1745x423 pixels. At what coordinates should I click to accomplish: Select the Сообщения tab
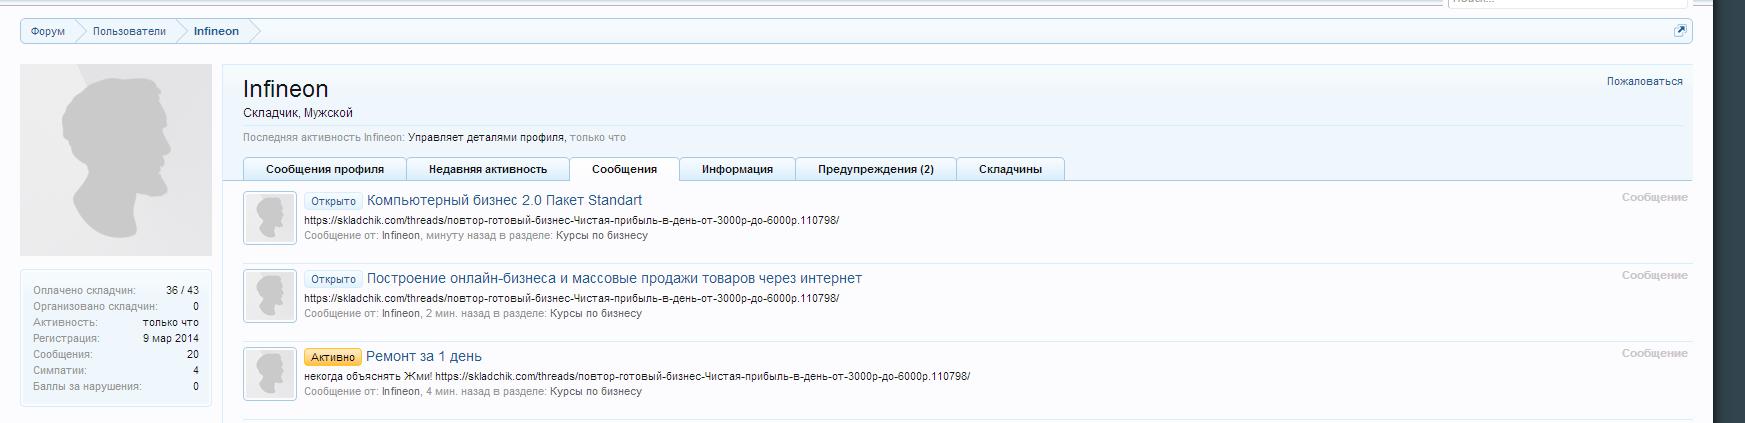point(624,169)
